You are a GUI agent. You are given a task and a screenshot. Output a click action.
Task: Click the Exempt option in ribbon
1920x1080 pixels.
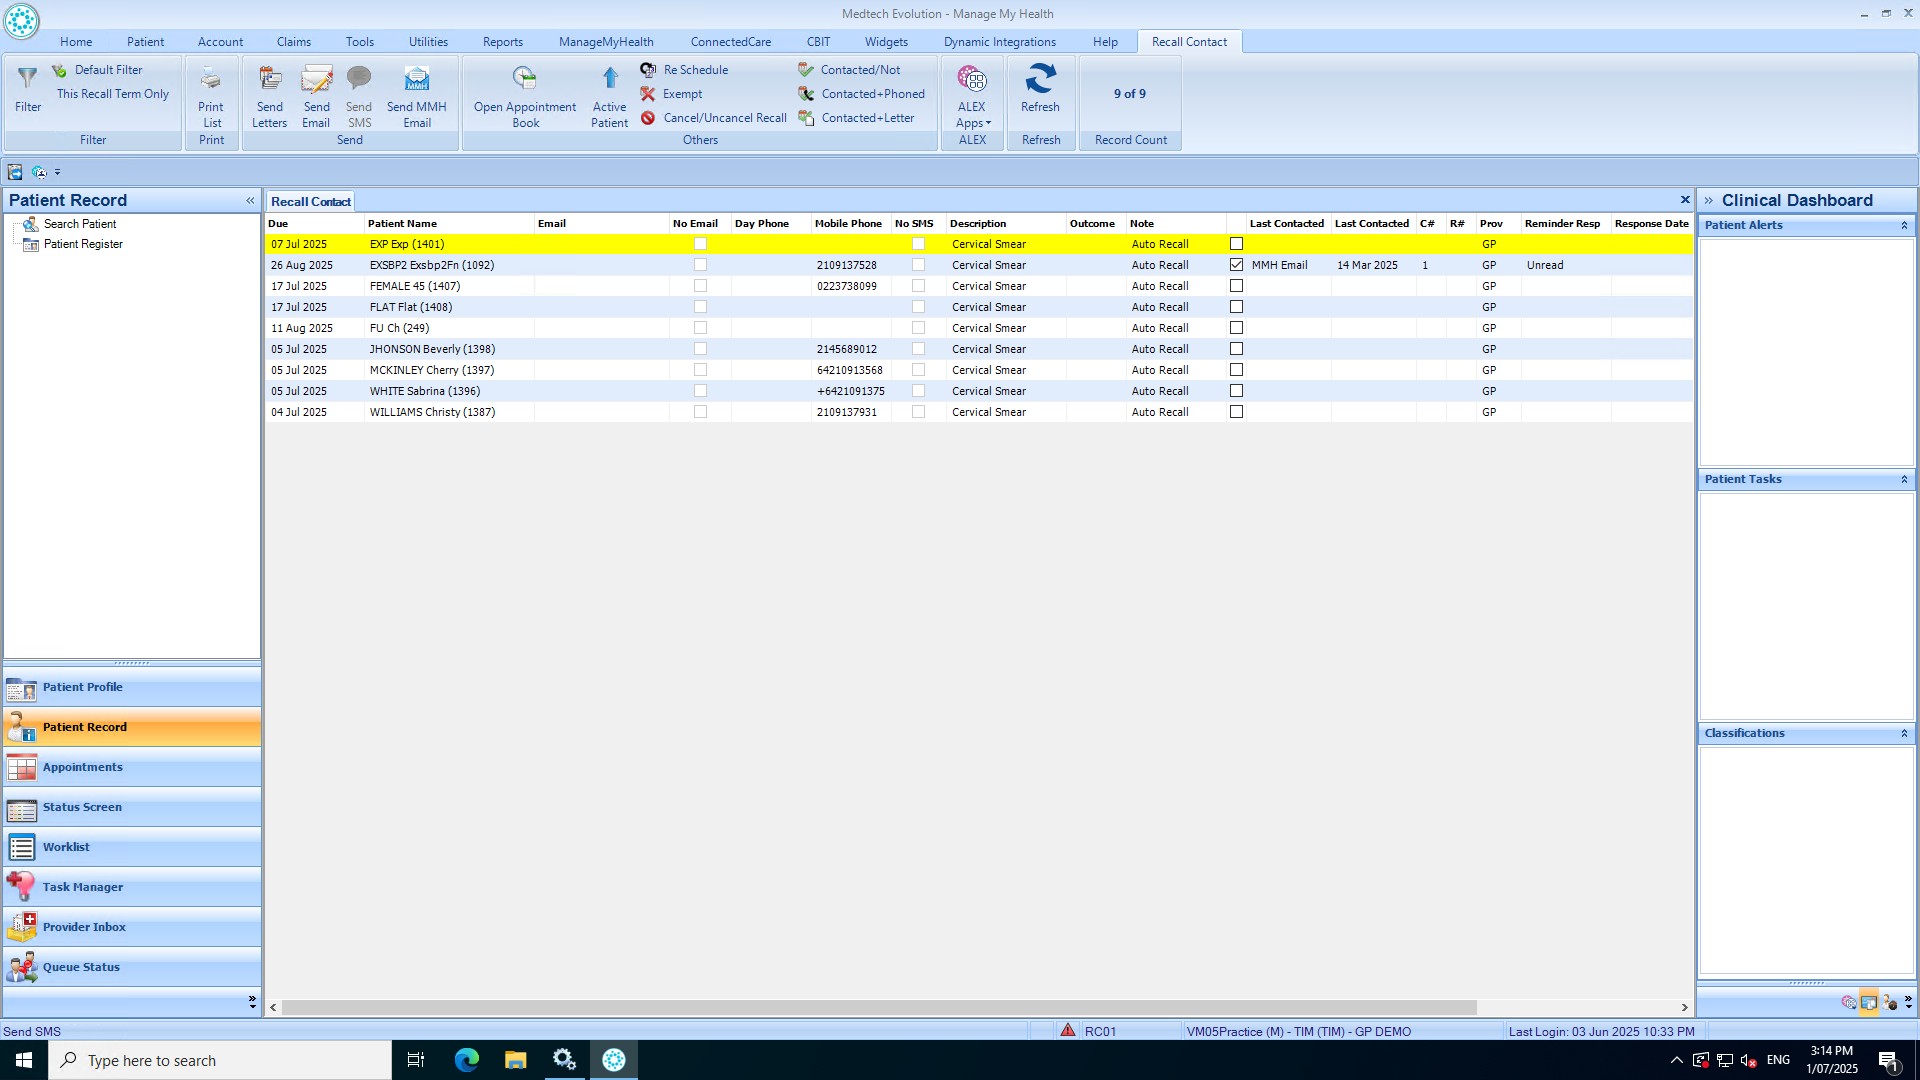click(682, 94)
